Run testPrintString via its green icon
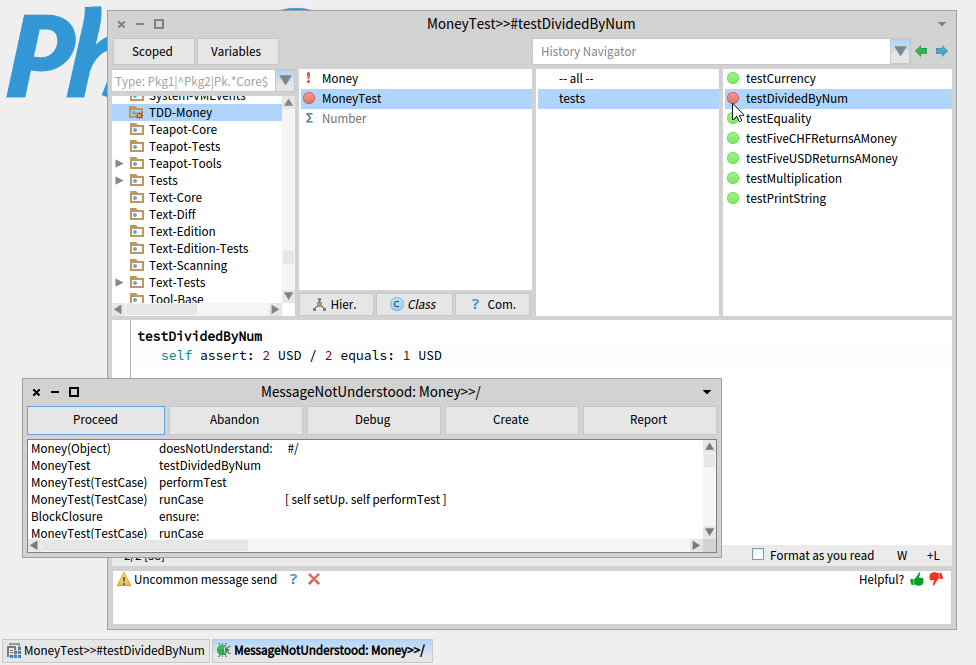The image size is (976, 665). [x=733, y=198]
